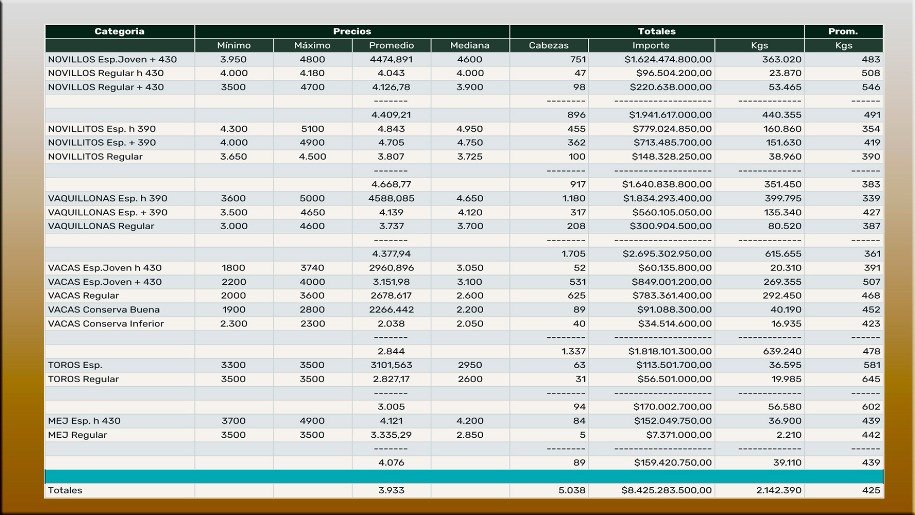Click the VACAS Conserva Buena category cell

click(x=104, y=310)
